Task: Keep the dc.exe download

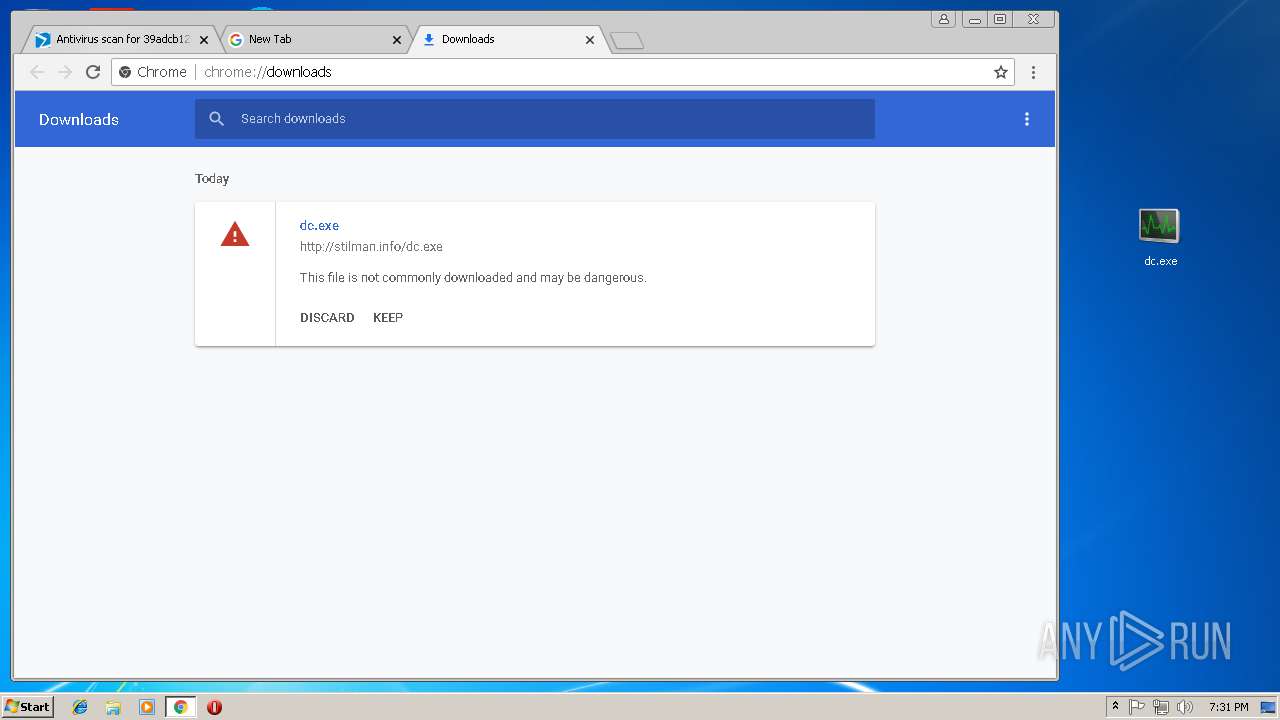Action: coord(388,317)
